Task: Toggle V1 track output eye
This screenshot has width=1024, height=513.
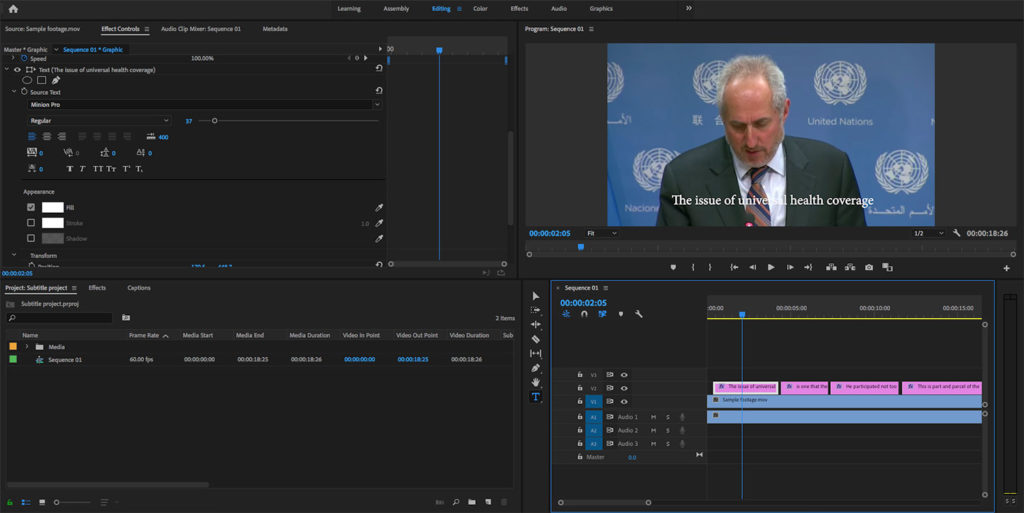Action: click(624, 401)
